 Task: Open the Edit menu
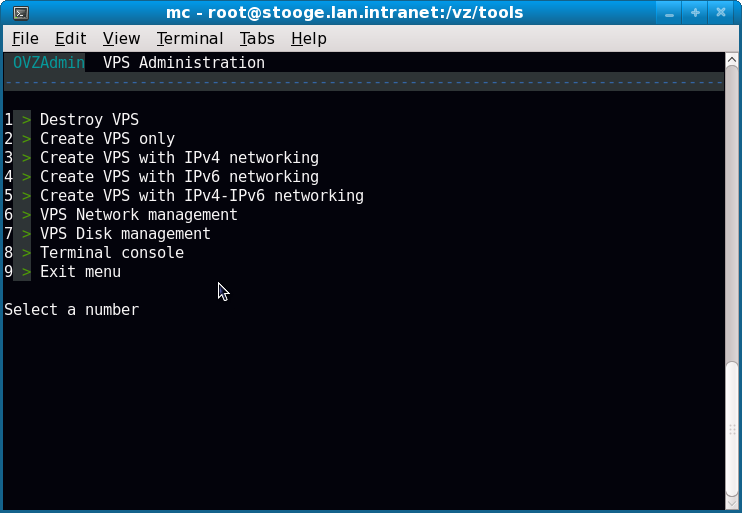pos(70,38)
